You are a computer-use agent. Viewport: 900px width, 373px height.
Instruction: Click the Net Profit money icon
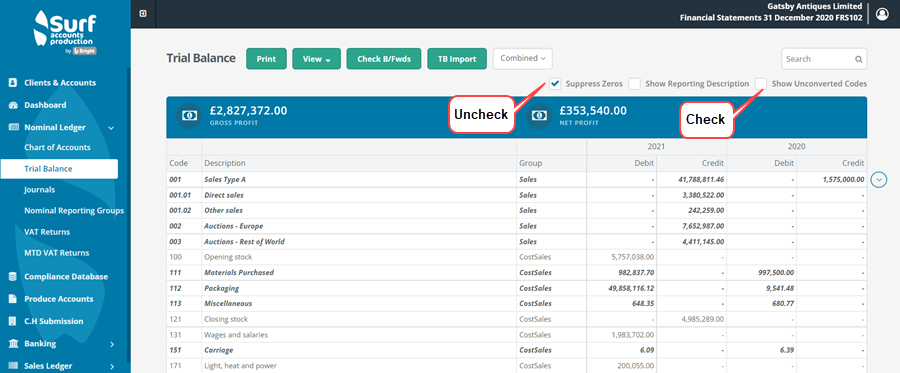(538, 115)
